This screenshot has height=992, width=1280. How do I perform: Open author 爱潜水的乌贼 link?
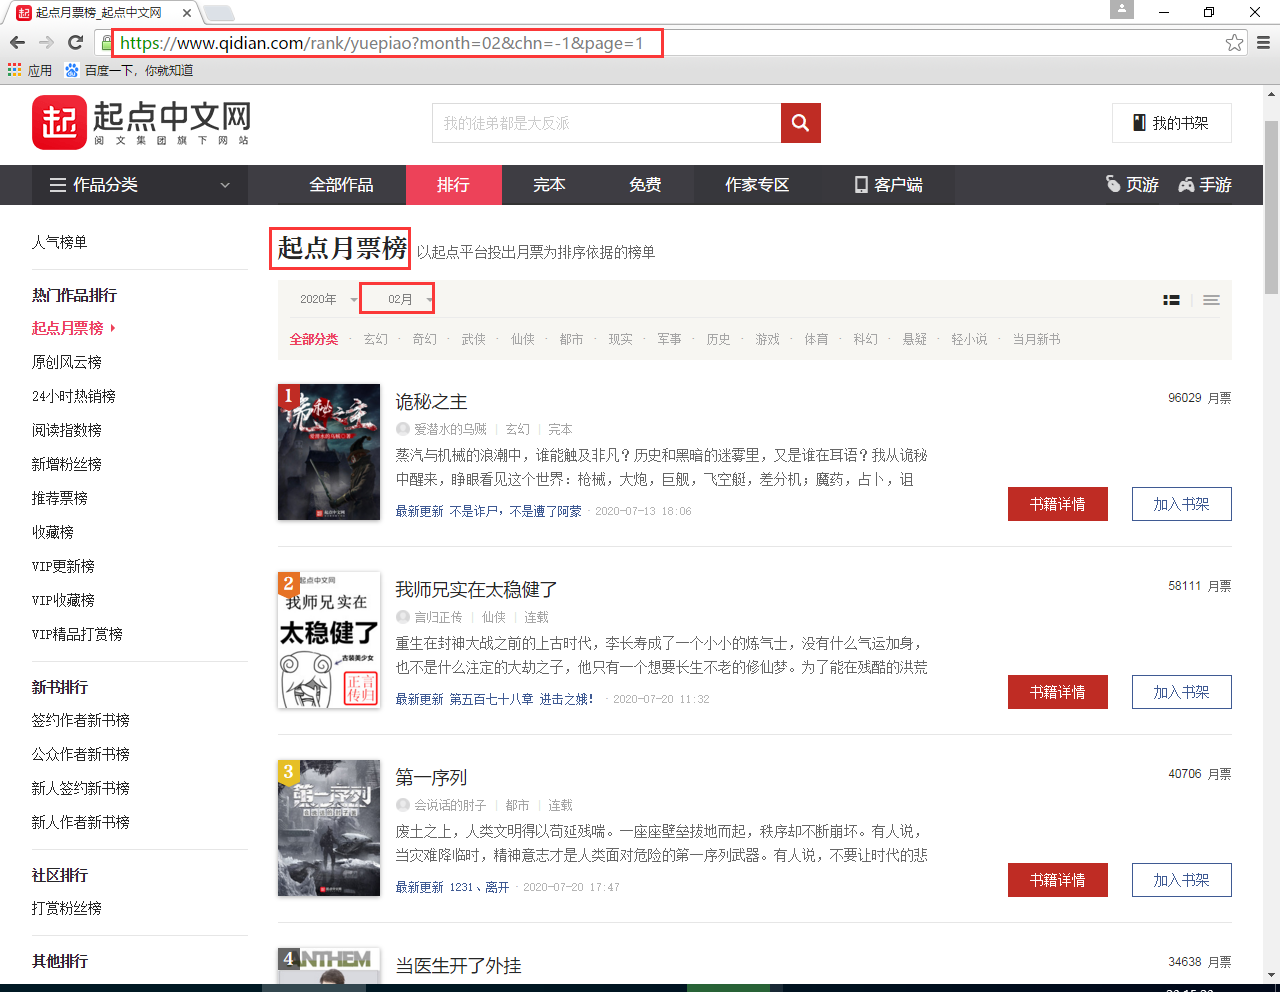(450, 429)
